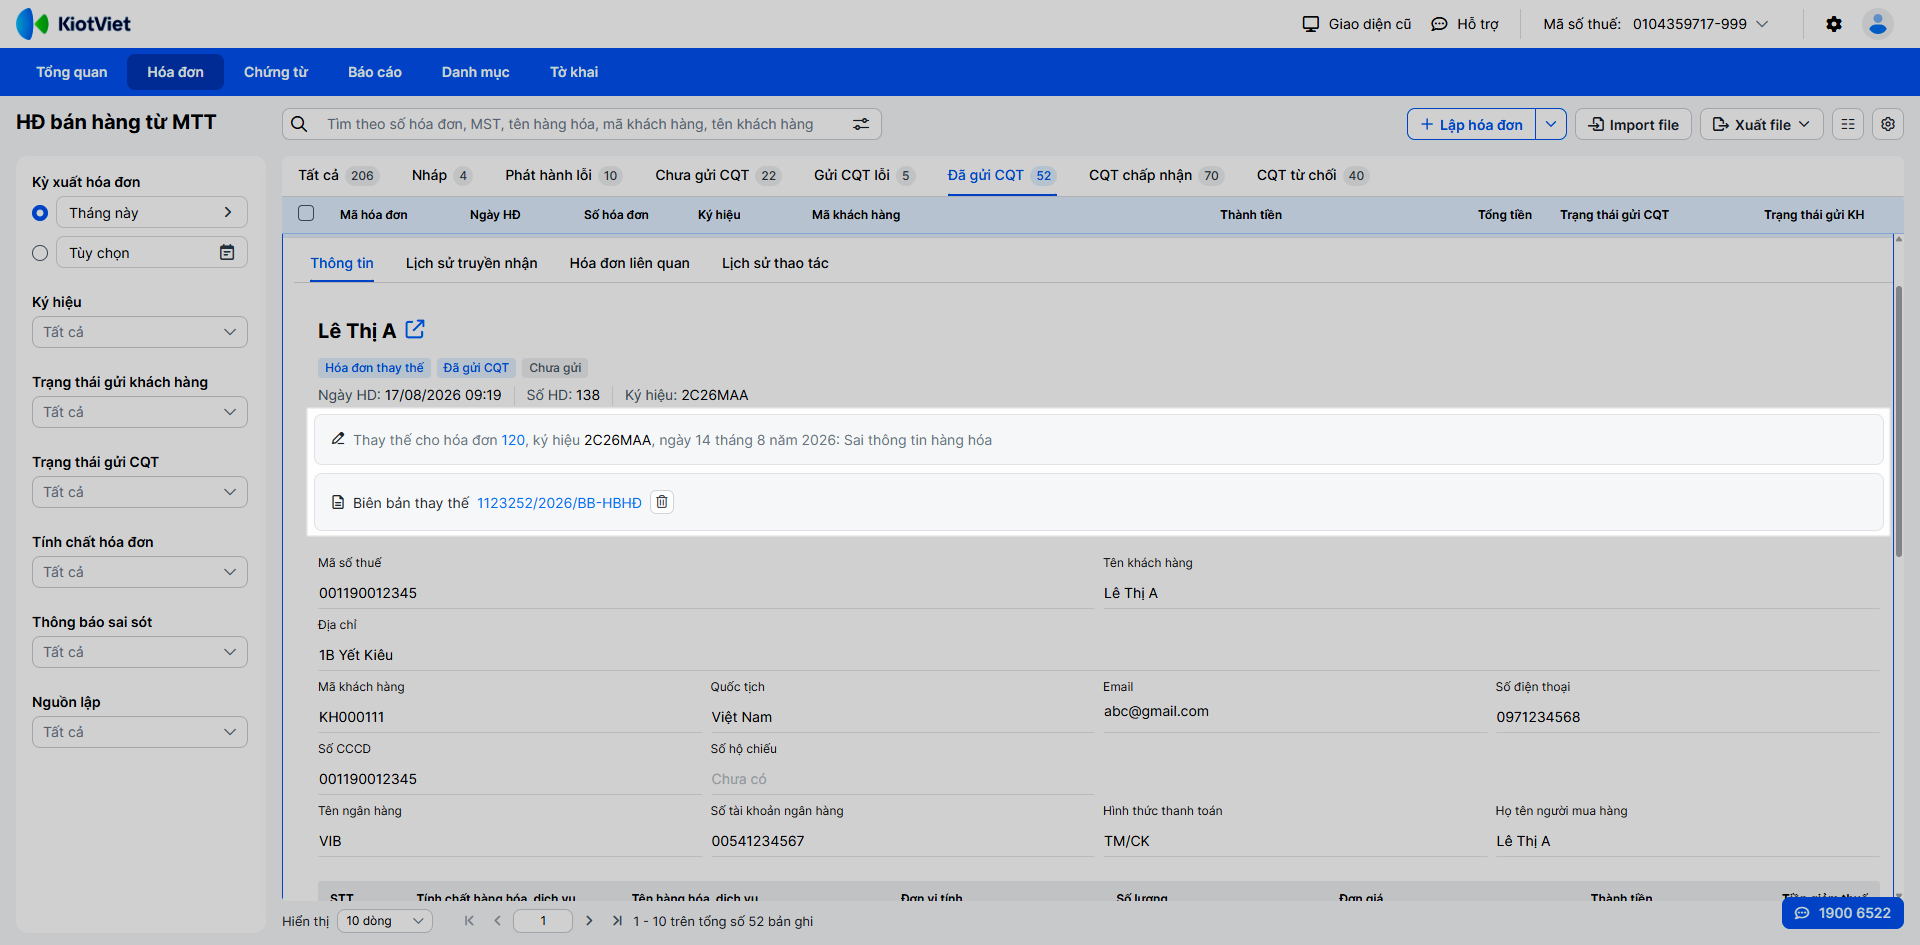Open the Tháng này period selector
This screenshot has width=1920, height=945.
tap(151, 212)
